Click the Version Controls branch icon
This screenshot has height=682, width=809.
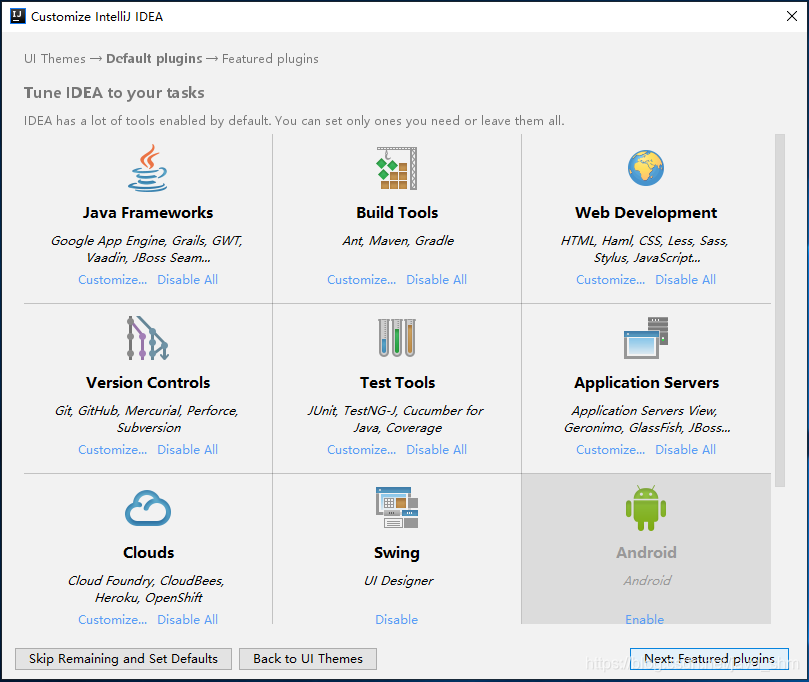tap(148, 338)
